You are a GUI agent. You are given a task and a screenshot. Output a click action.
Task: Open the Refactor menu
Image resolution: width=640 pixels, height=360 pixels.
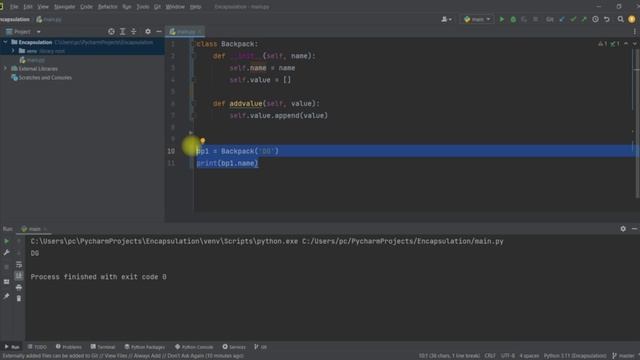107,7
